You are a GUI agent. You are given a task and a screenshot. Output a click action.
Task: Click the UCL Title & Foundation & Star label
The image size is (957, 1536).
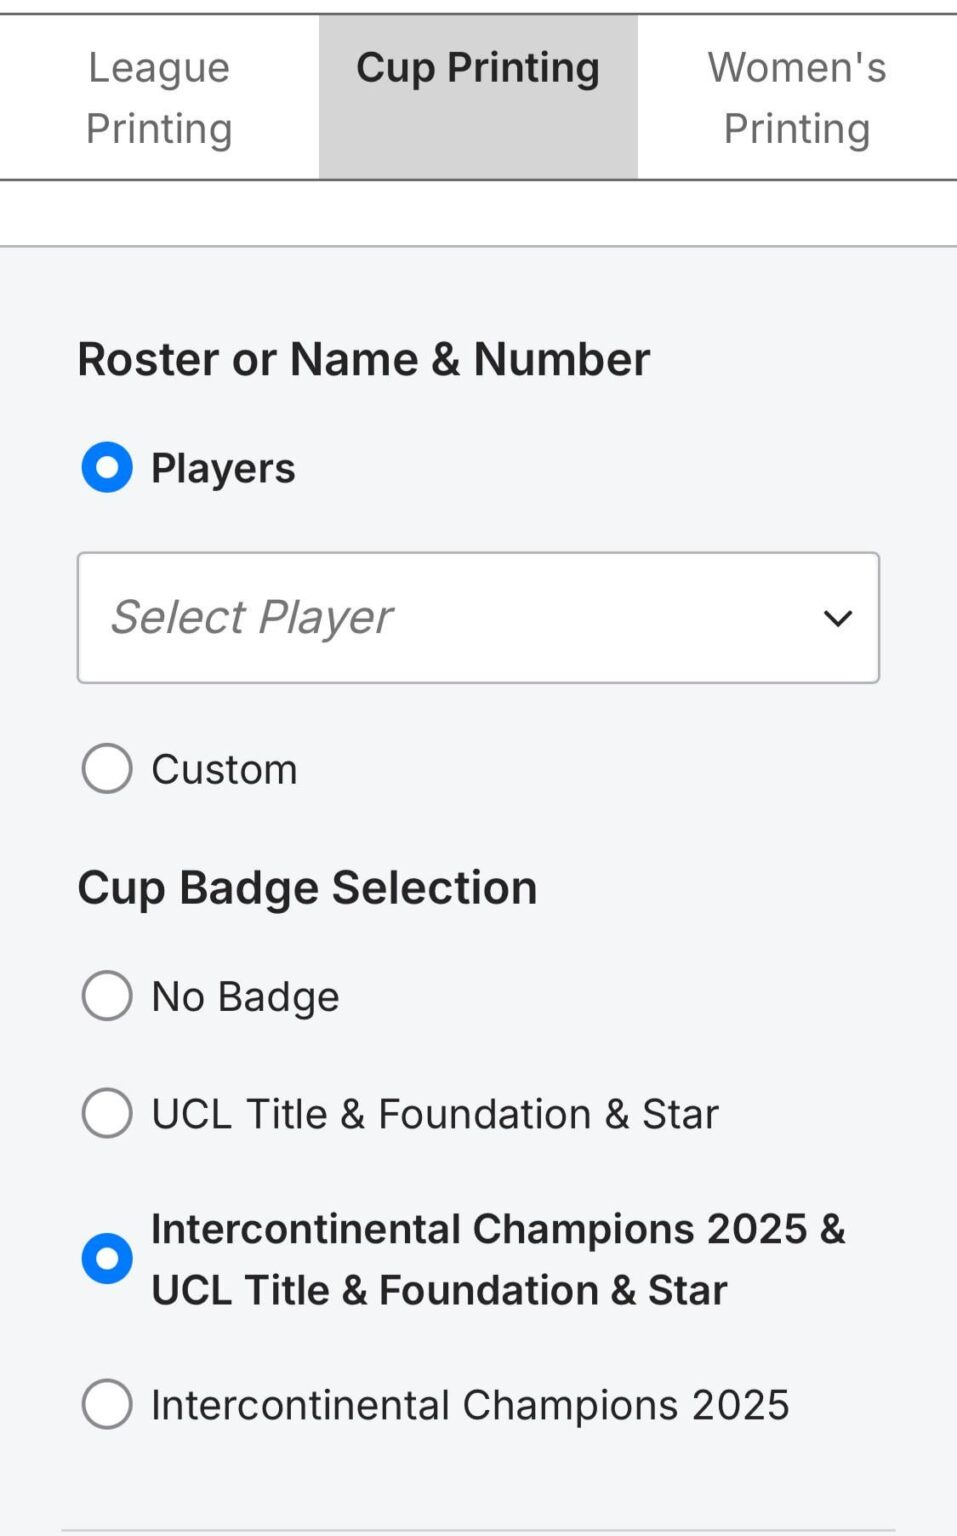coord(433,1113)
